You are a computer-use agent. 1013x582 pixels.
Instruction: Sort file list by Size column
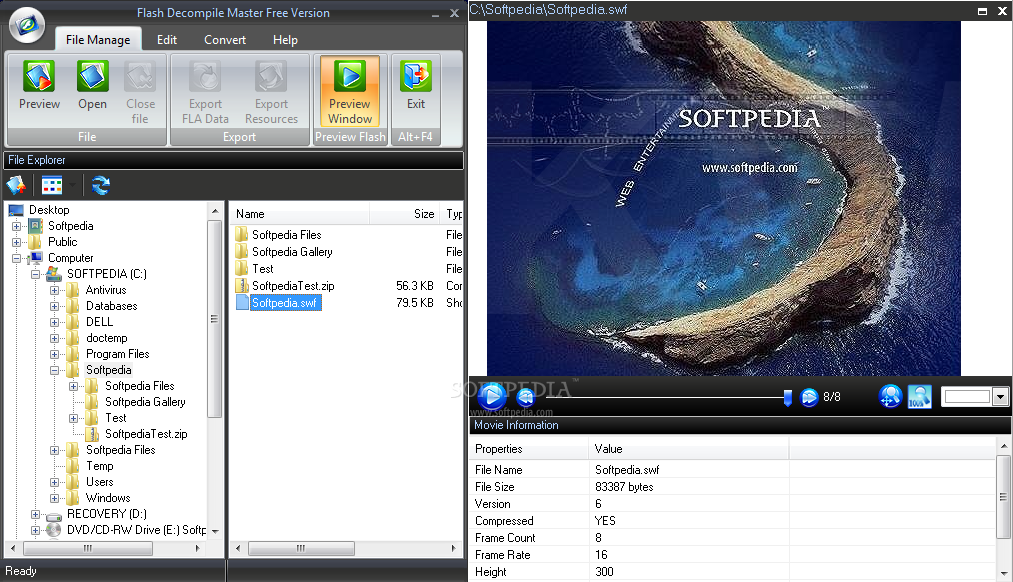click(x=404, y=214)
